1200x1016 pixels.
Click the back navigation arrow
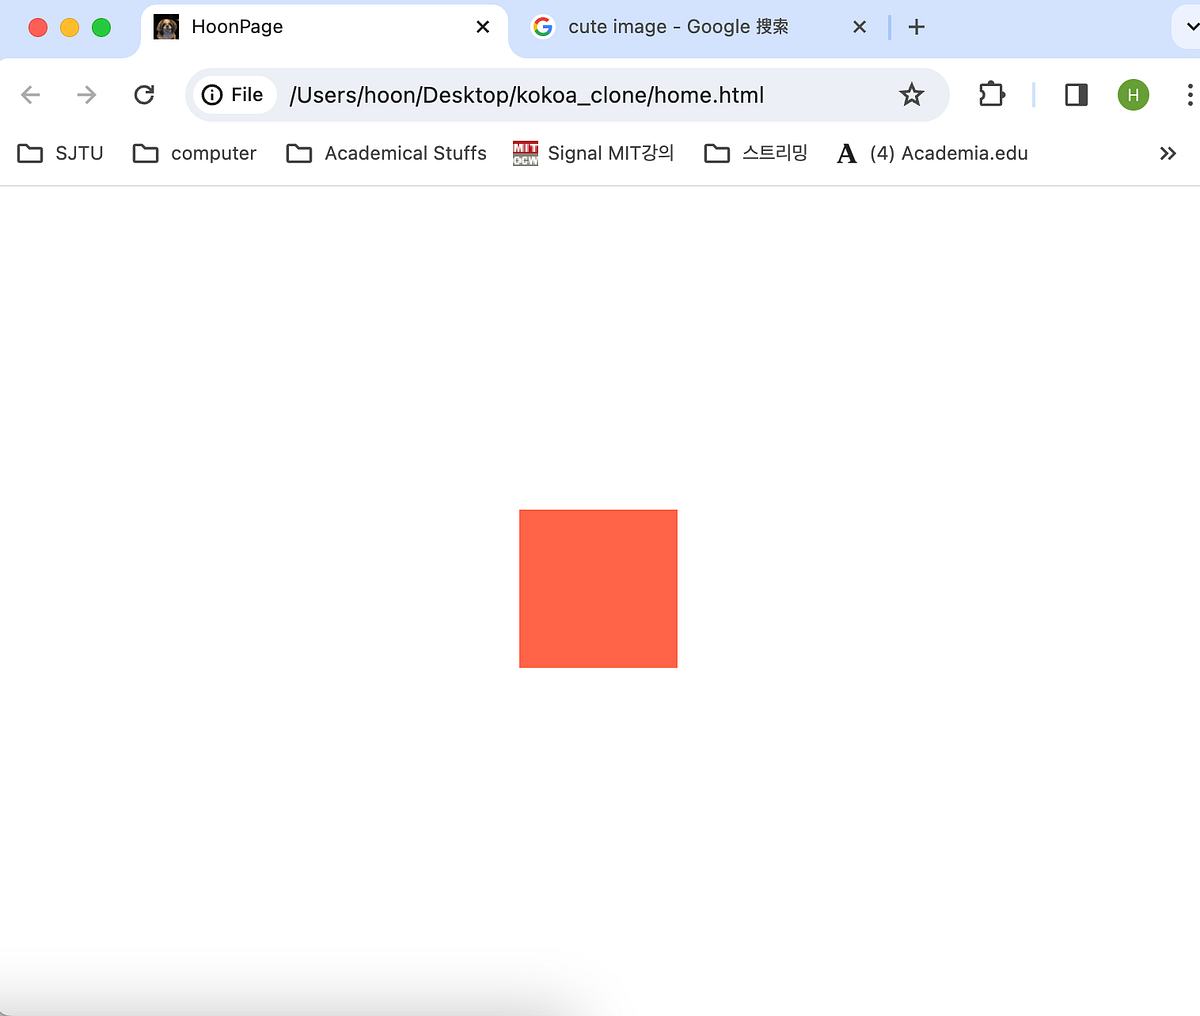(x=30, y=94)
